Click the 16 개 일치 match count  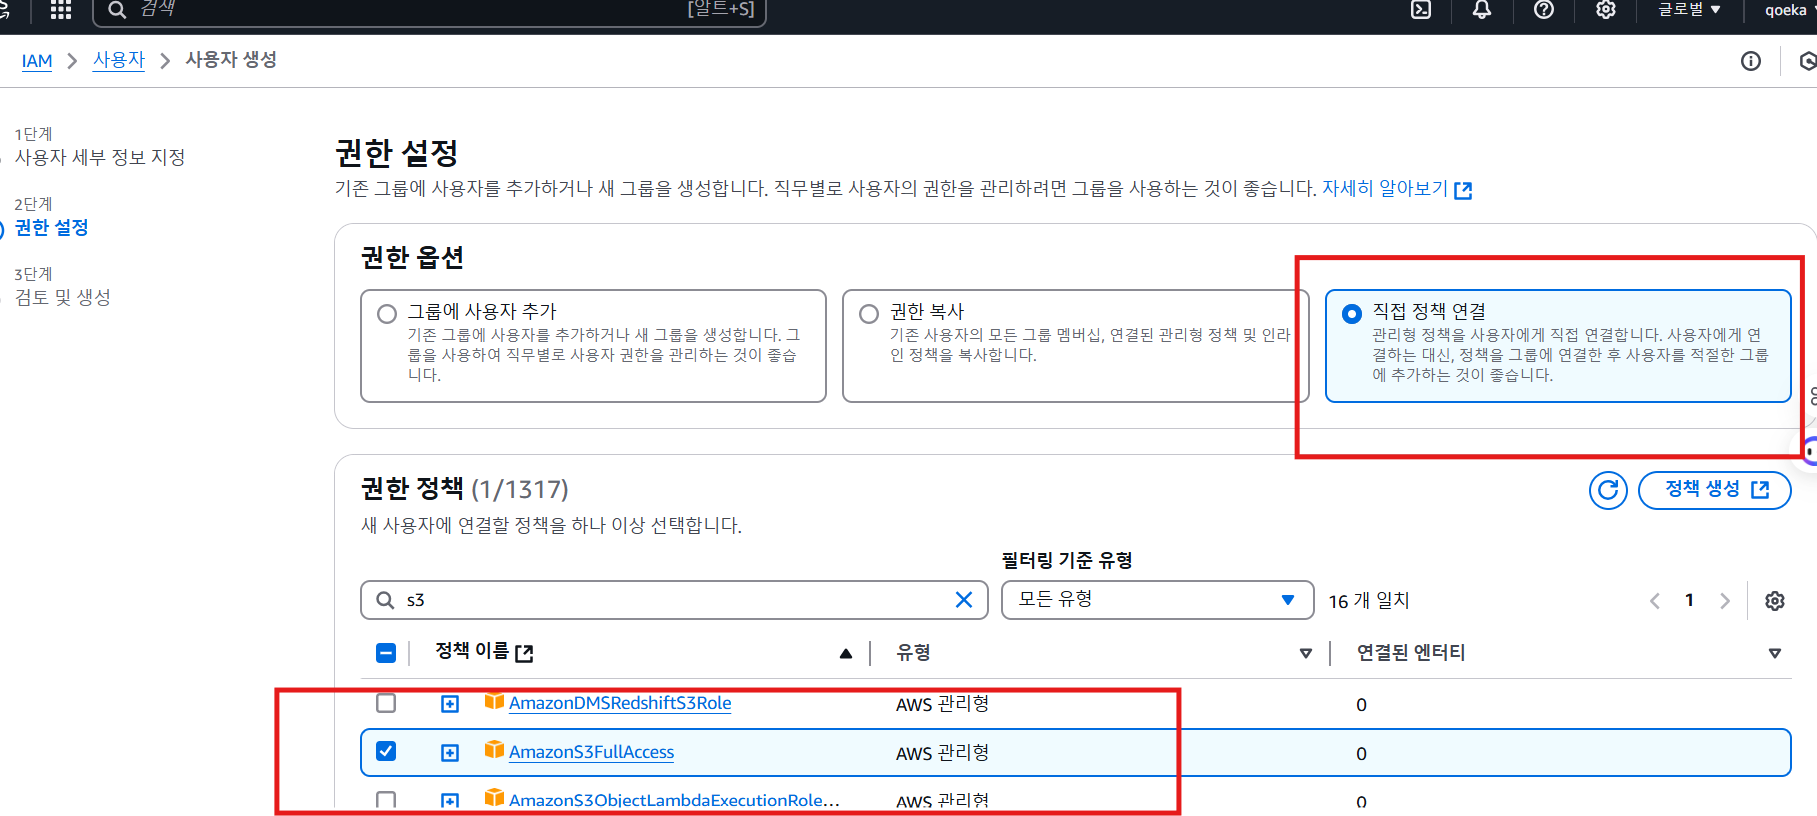tap(1369, 601)
